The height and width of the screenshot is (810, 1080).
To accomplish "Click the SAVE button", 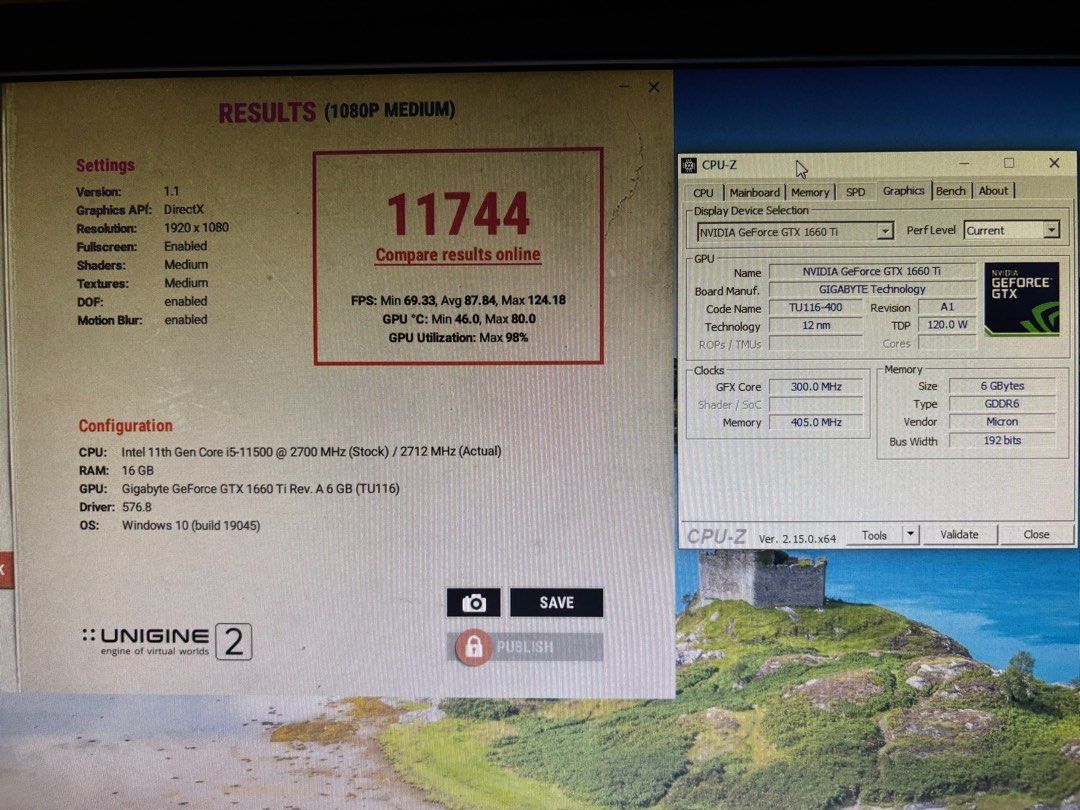I will [557, 603].
